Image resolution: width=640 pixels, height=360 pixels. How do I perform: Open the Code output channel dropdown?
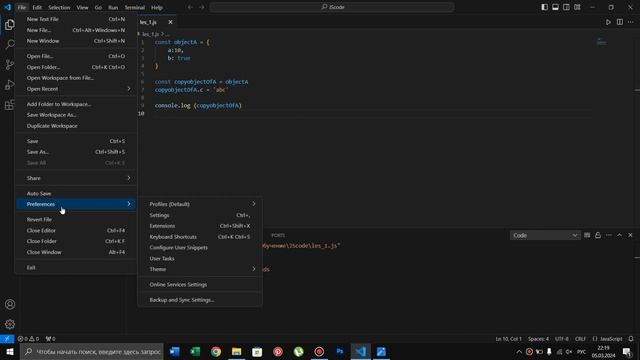tap(545, 236)
